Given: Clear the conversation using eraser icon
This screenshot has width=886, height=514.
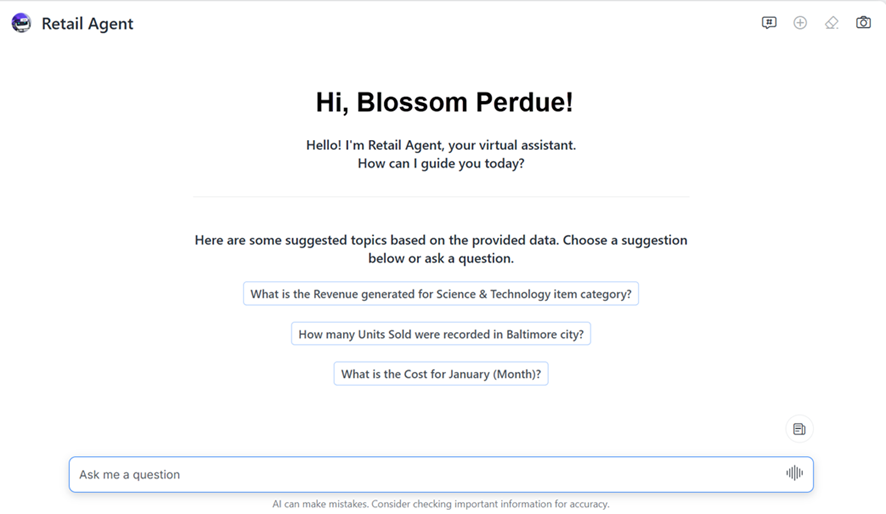Looking at the screenshot, I should click(x=831, y=23).
